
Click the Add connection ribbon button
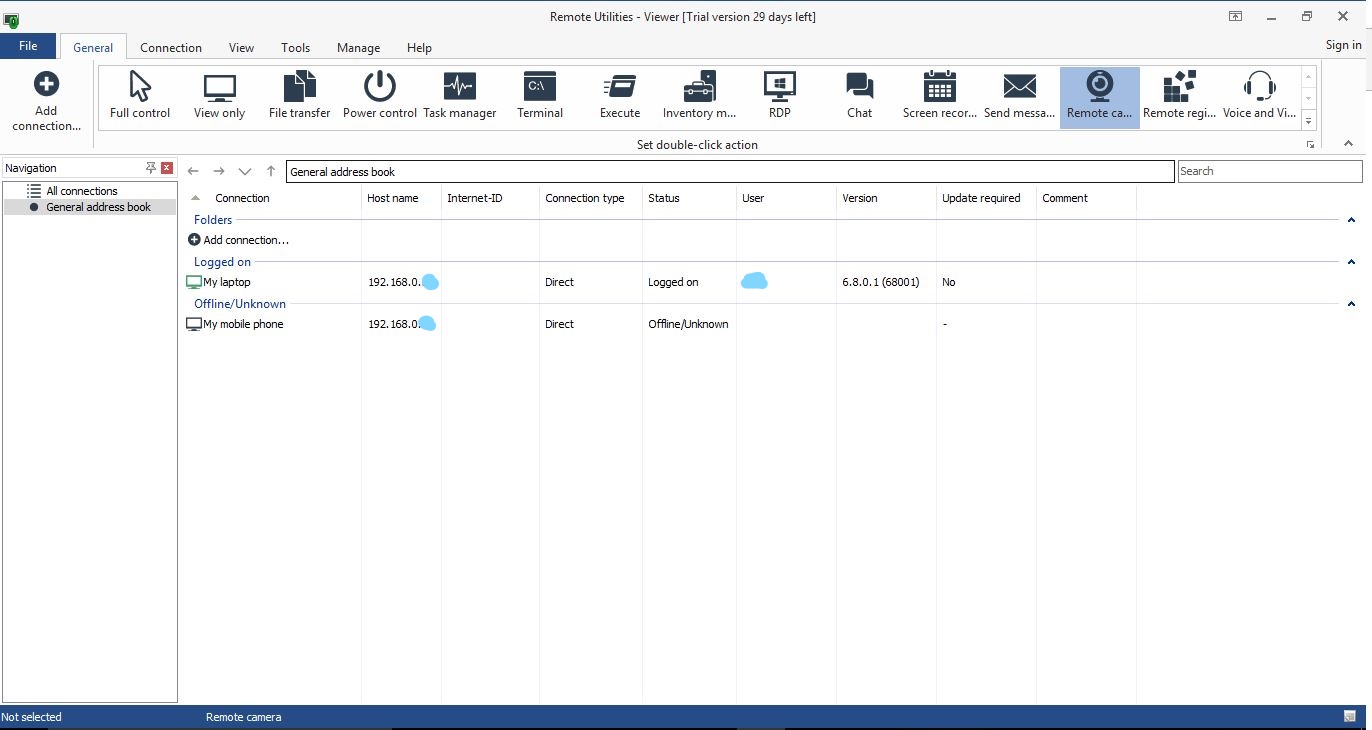point(46,101)
